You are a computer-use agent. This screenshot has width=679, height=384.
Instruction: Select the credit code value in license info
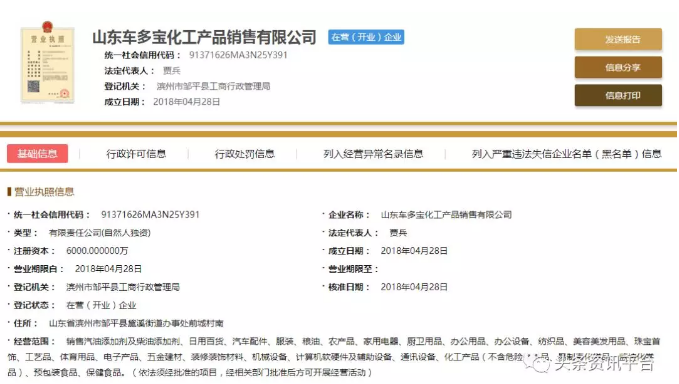tap(150, 215)
